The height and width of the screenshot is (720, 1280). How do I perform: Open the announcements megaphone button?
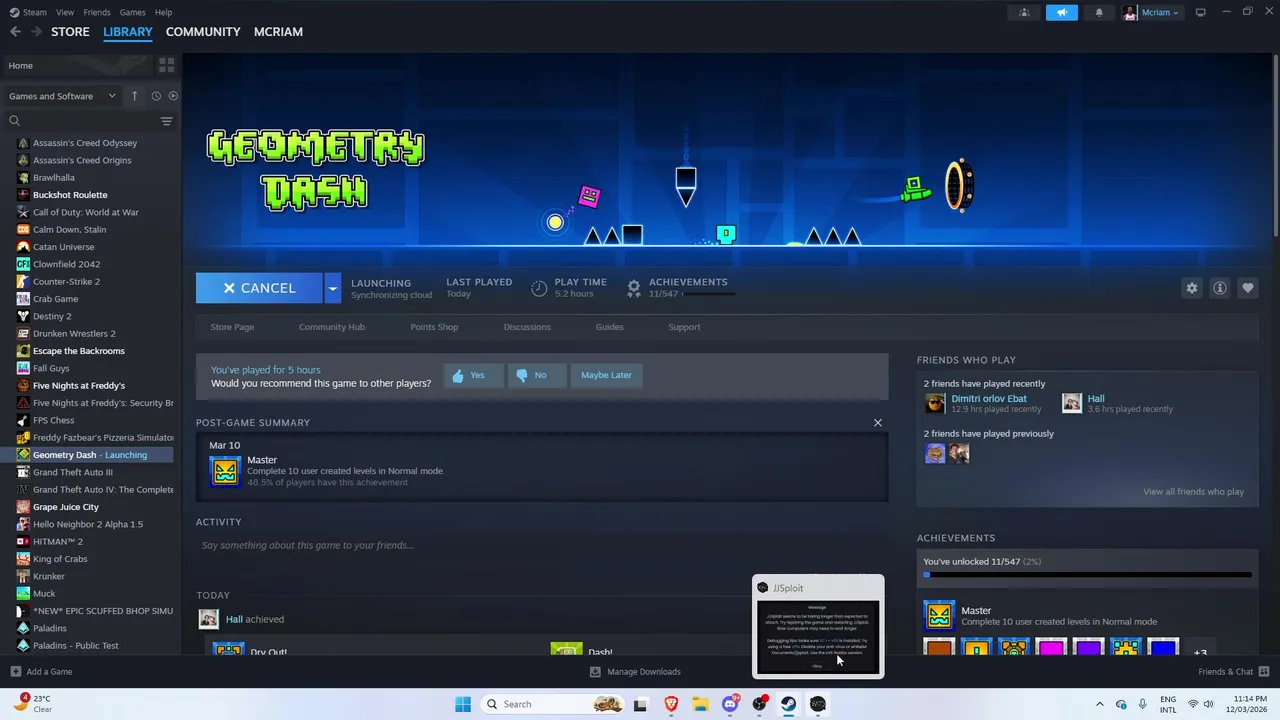(x=1062, y=12)
